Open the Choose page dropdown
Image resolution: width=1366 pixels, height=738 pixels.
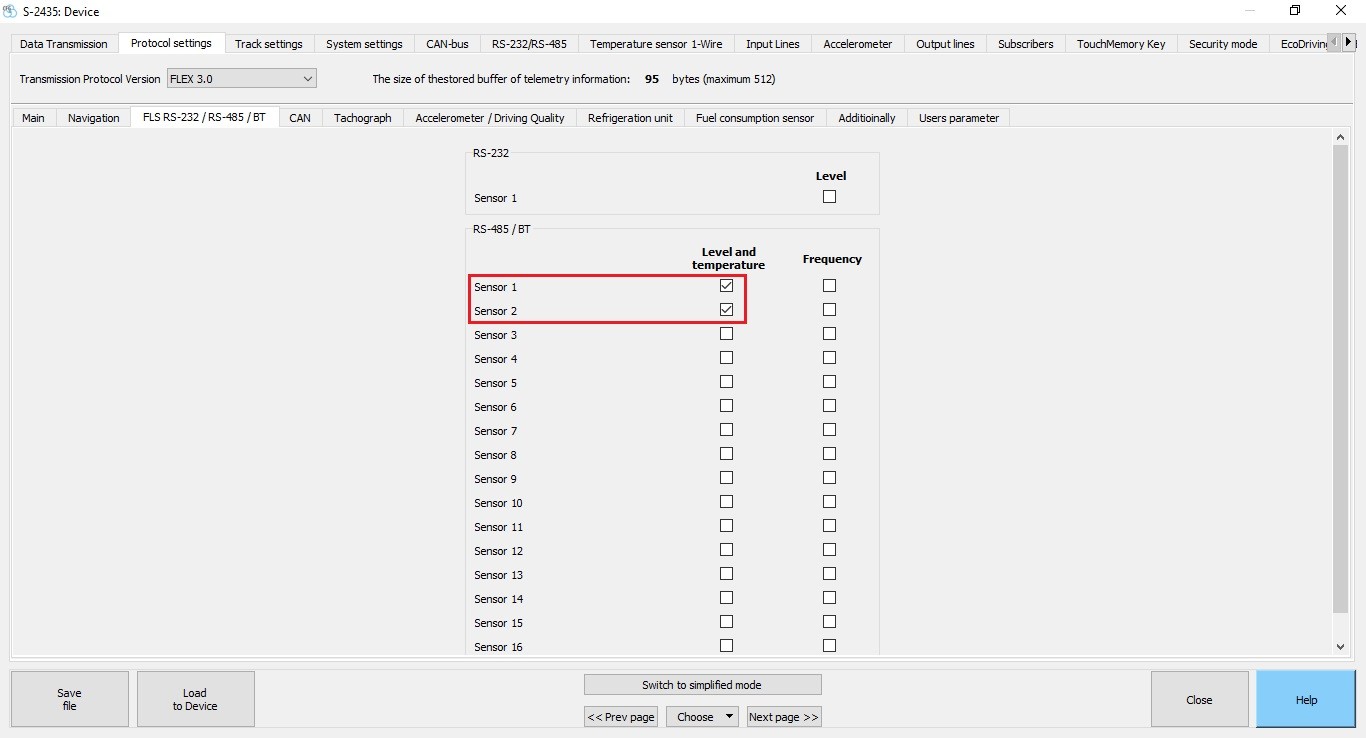[702, 716]
